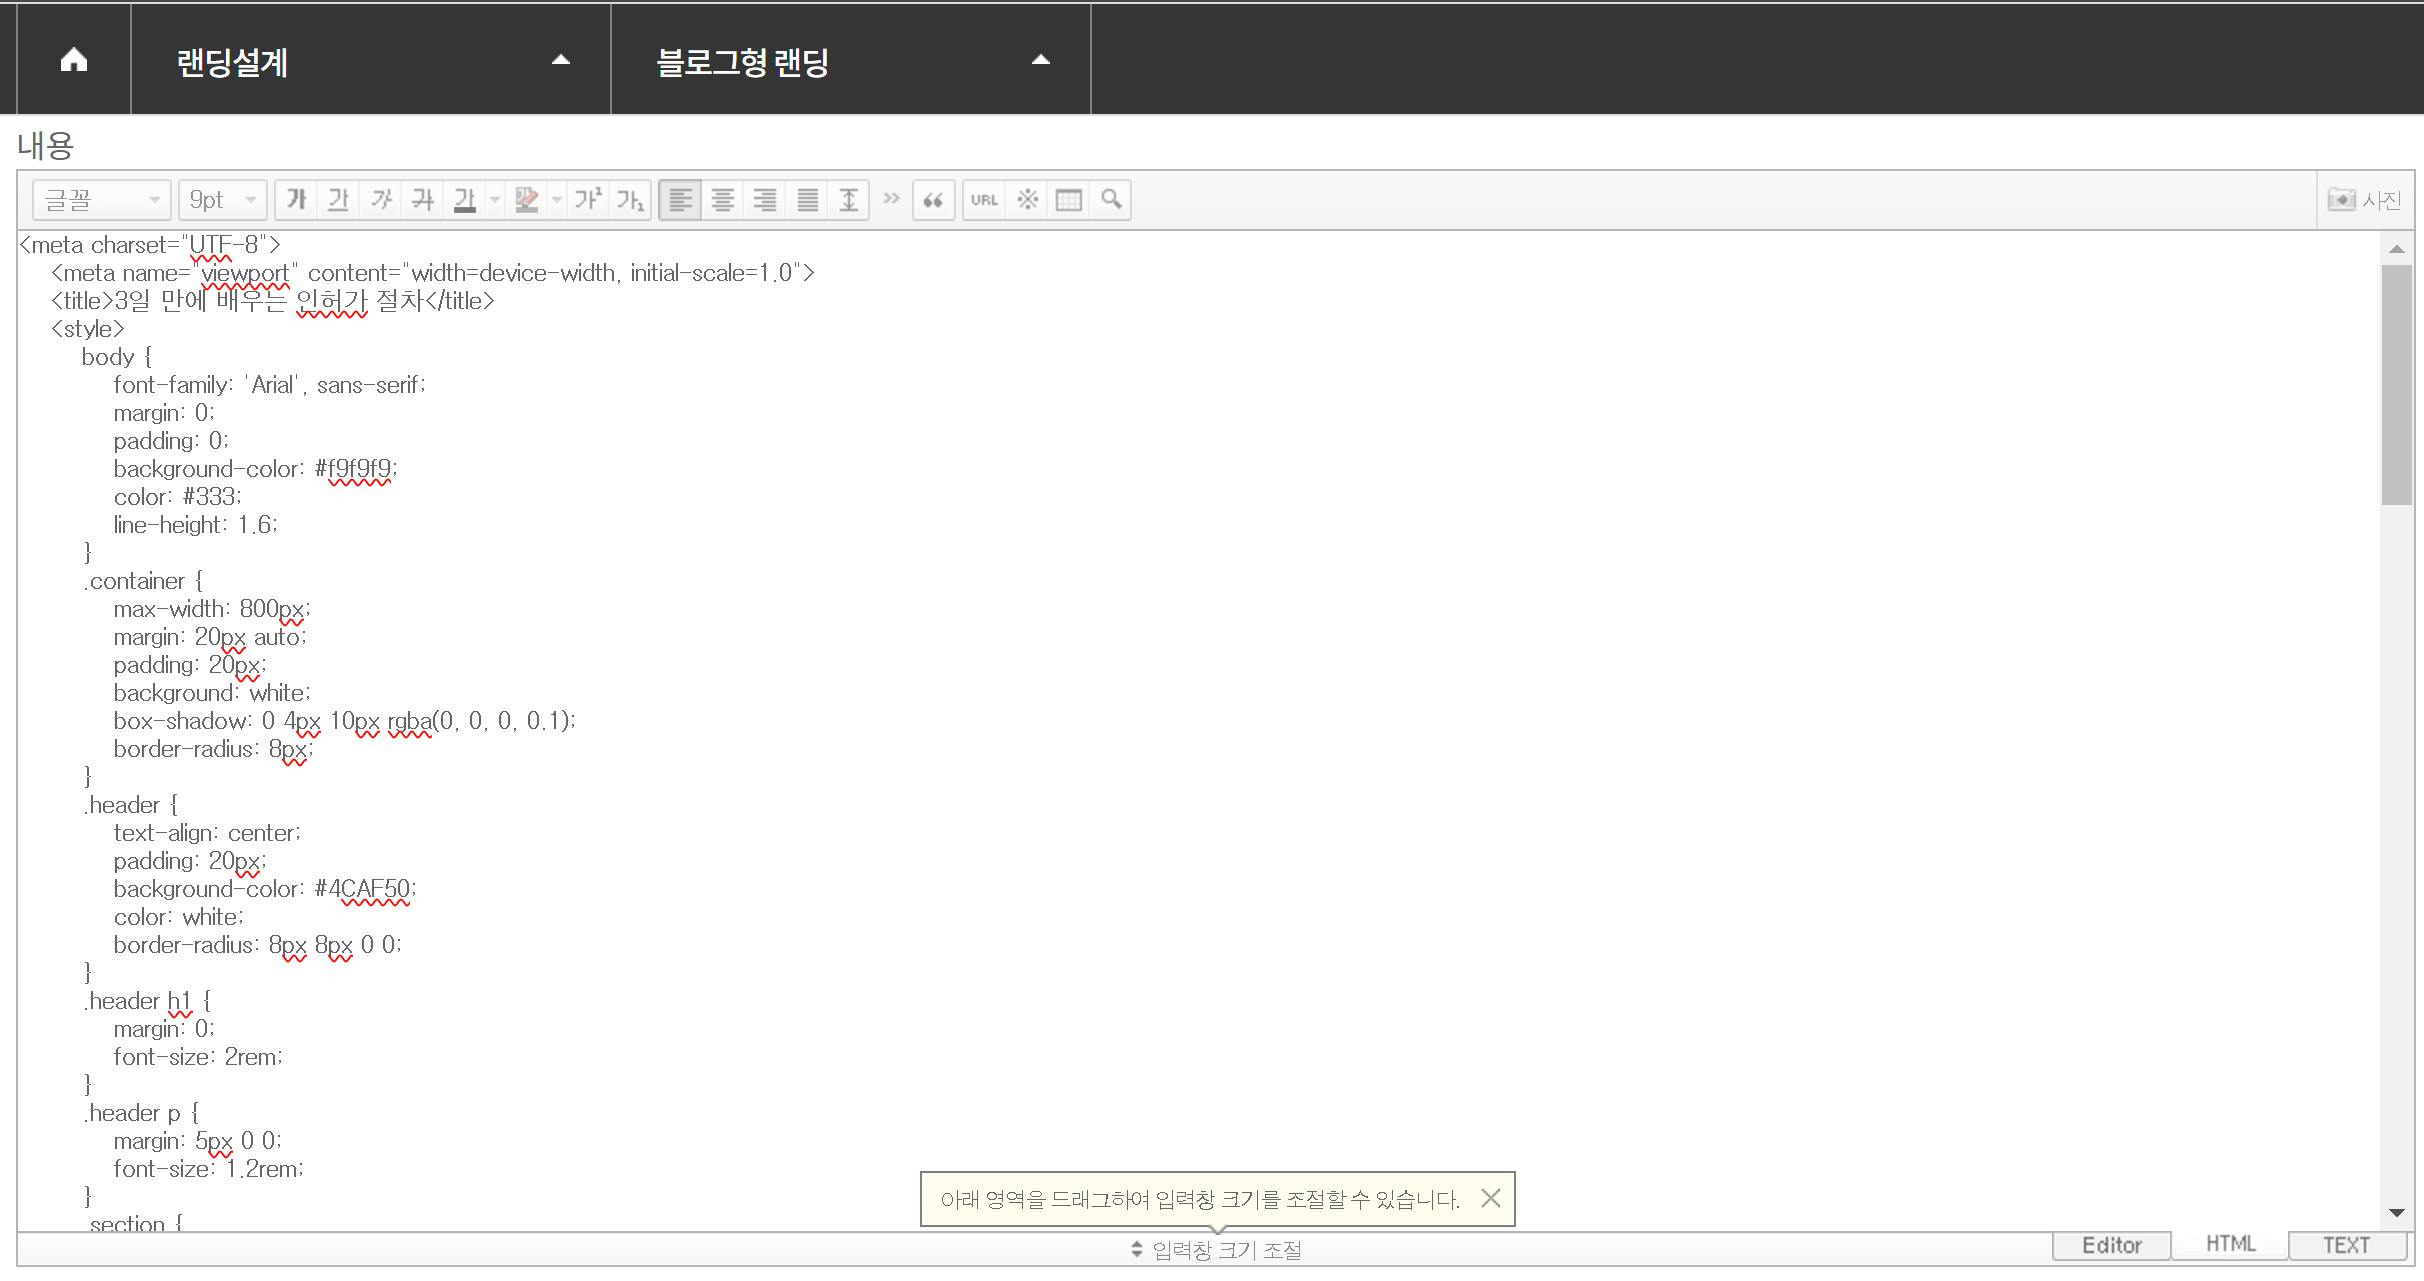This screenshot has width=2424, height=1281.
Task: Click the subscript icon
Action: (x=630, y=200)
